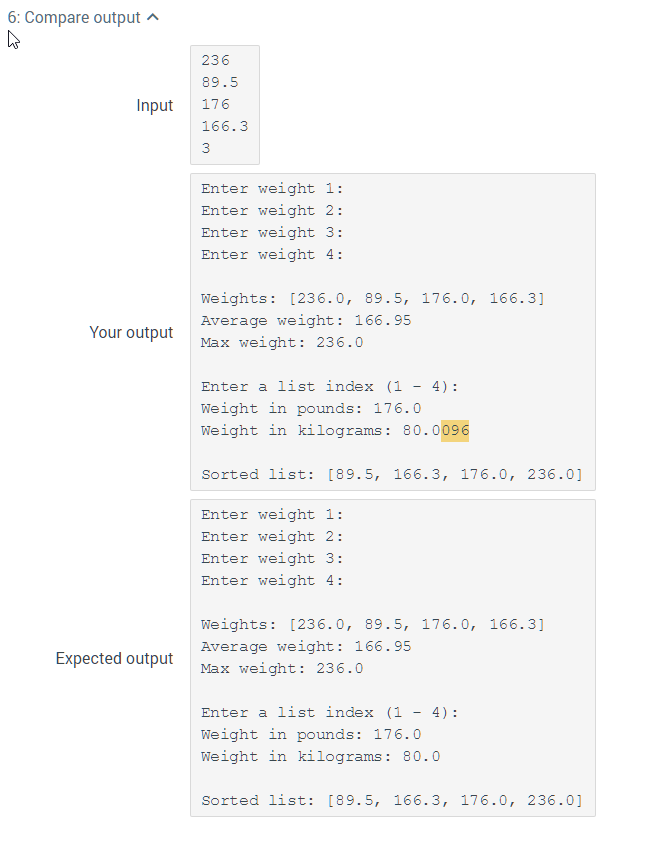669x844 pixels.
Task: Click inside the Input values box
Action: click(x=222, y=105)
